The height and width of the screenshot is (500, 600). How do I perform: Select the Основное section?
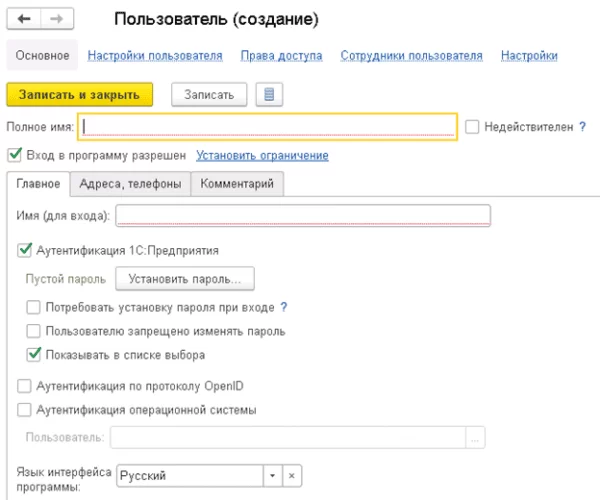42,55
